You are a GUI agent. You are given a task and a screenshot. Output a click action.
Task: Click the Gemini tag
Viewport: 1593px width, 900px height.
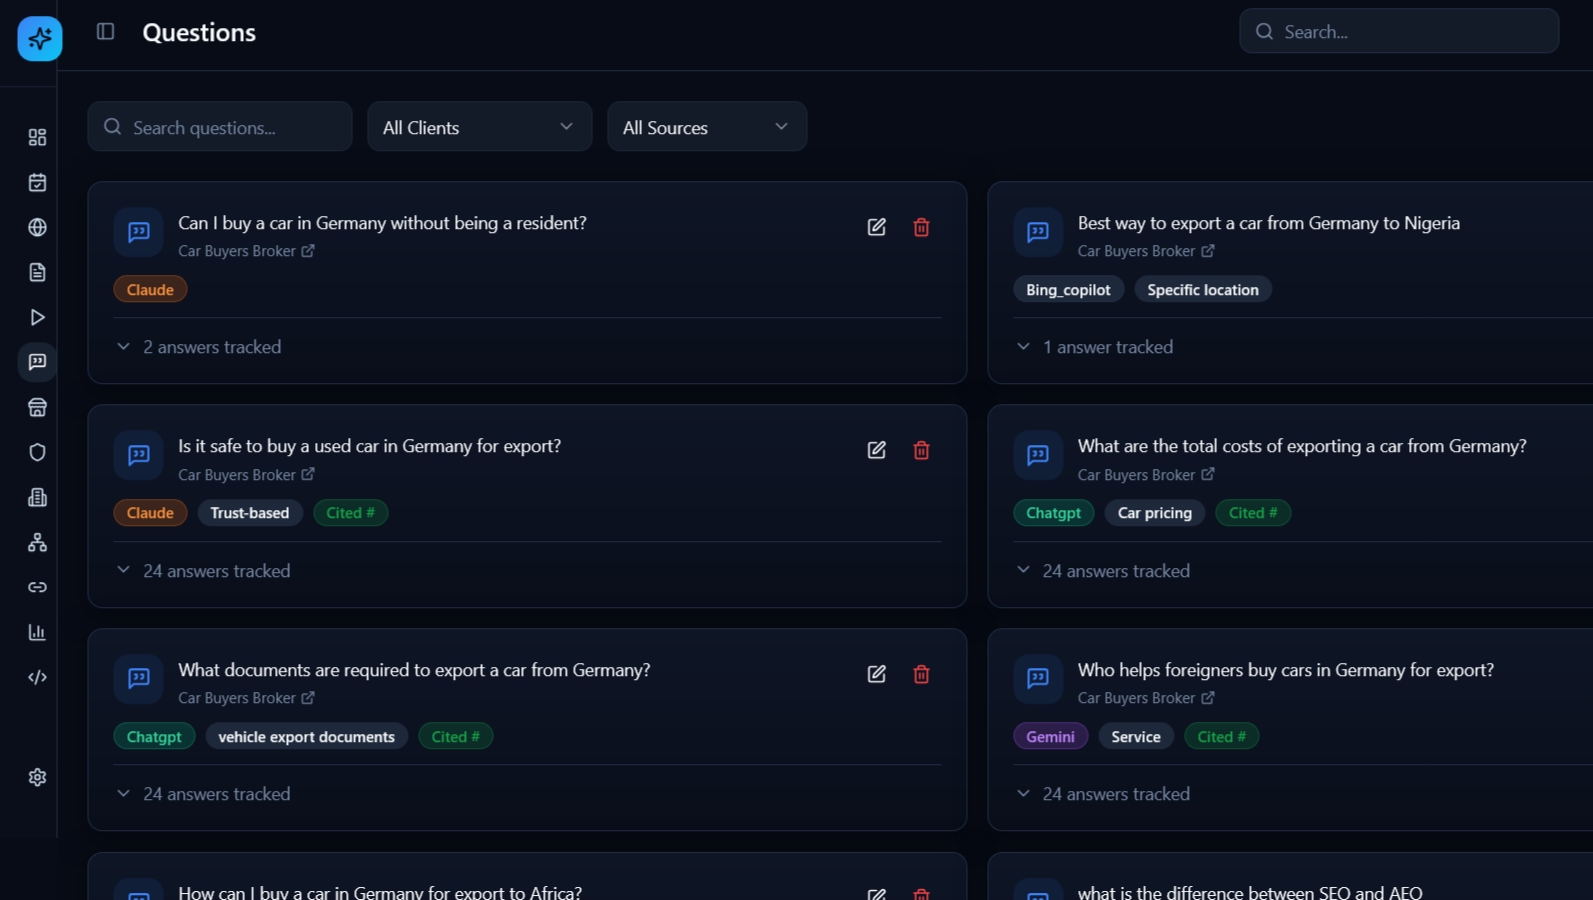pyautogui.click(x=1051, y=737)
